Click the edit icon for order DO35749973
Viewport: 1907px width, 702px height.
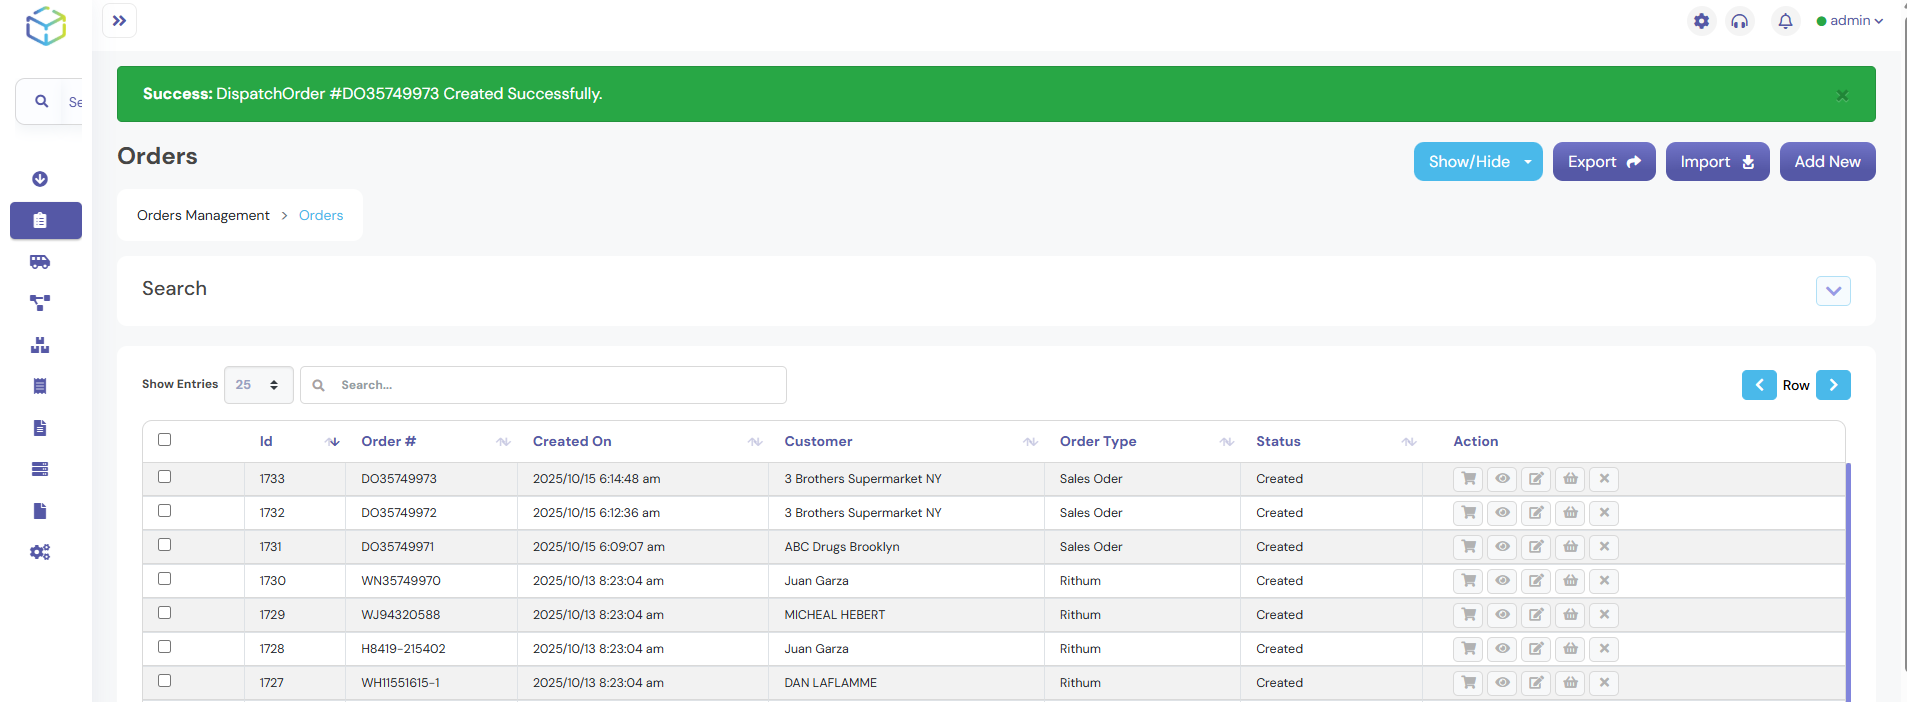[1536, 479]
